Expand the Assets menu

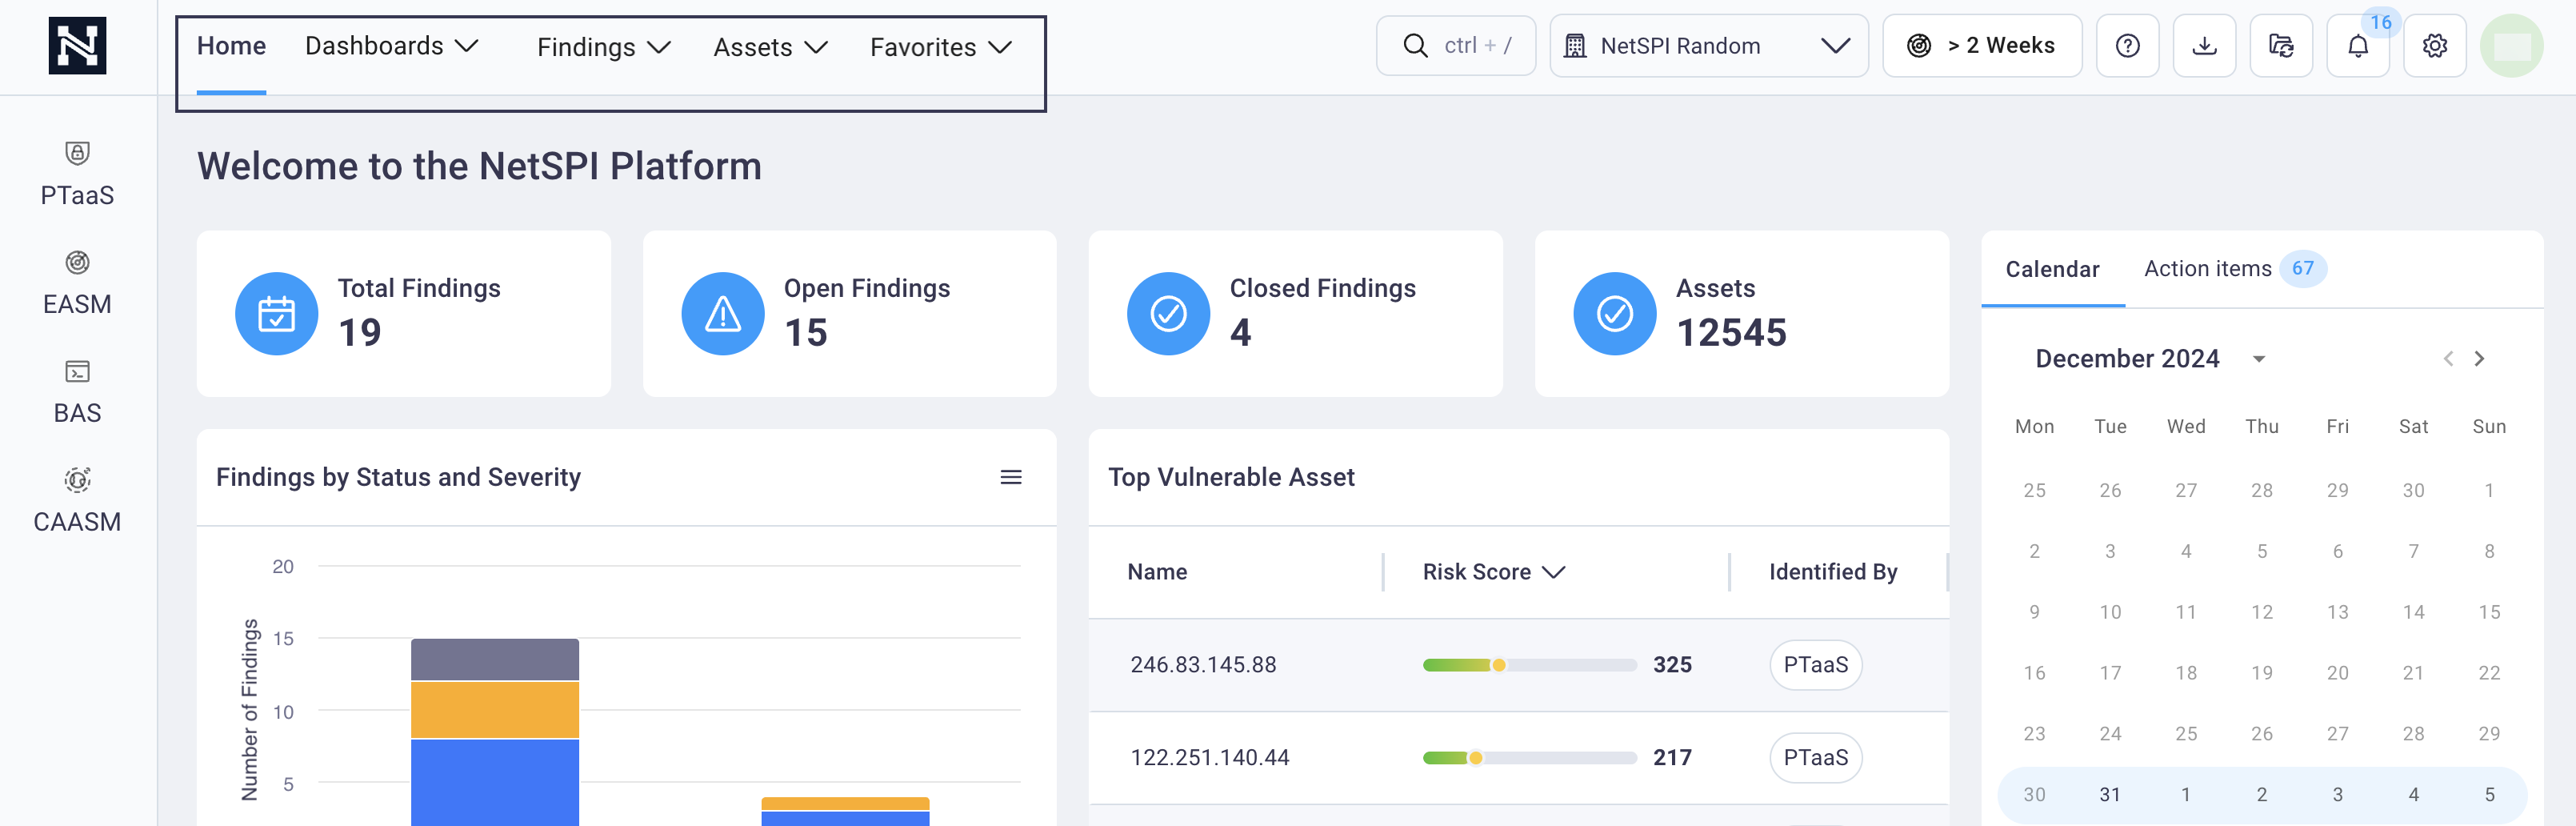click(771, 47)
